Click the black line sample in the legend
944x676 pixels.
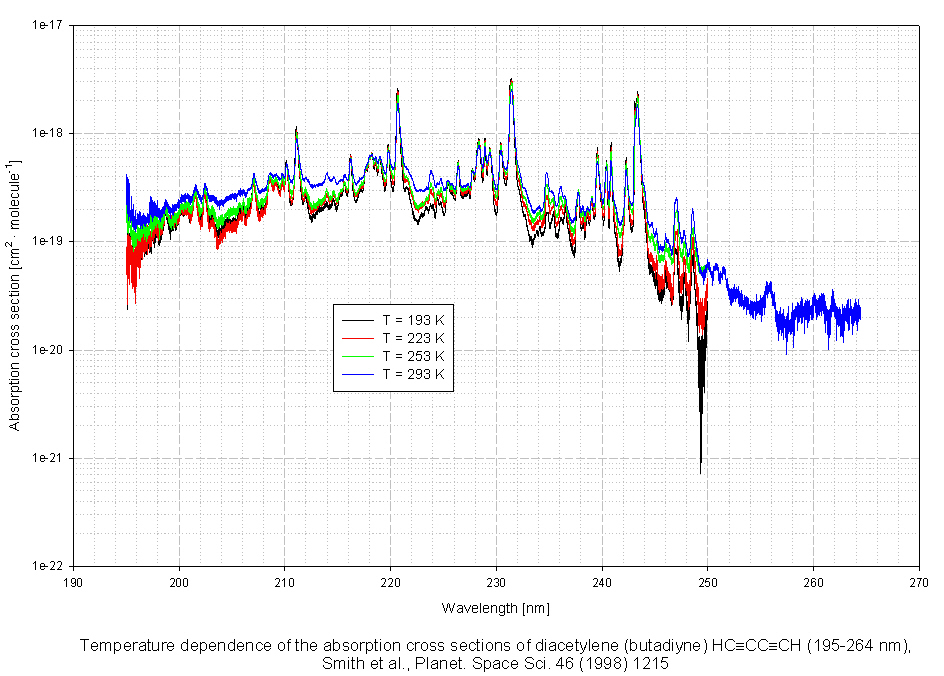(x=357, y=319)
